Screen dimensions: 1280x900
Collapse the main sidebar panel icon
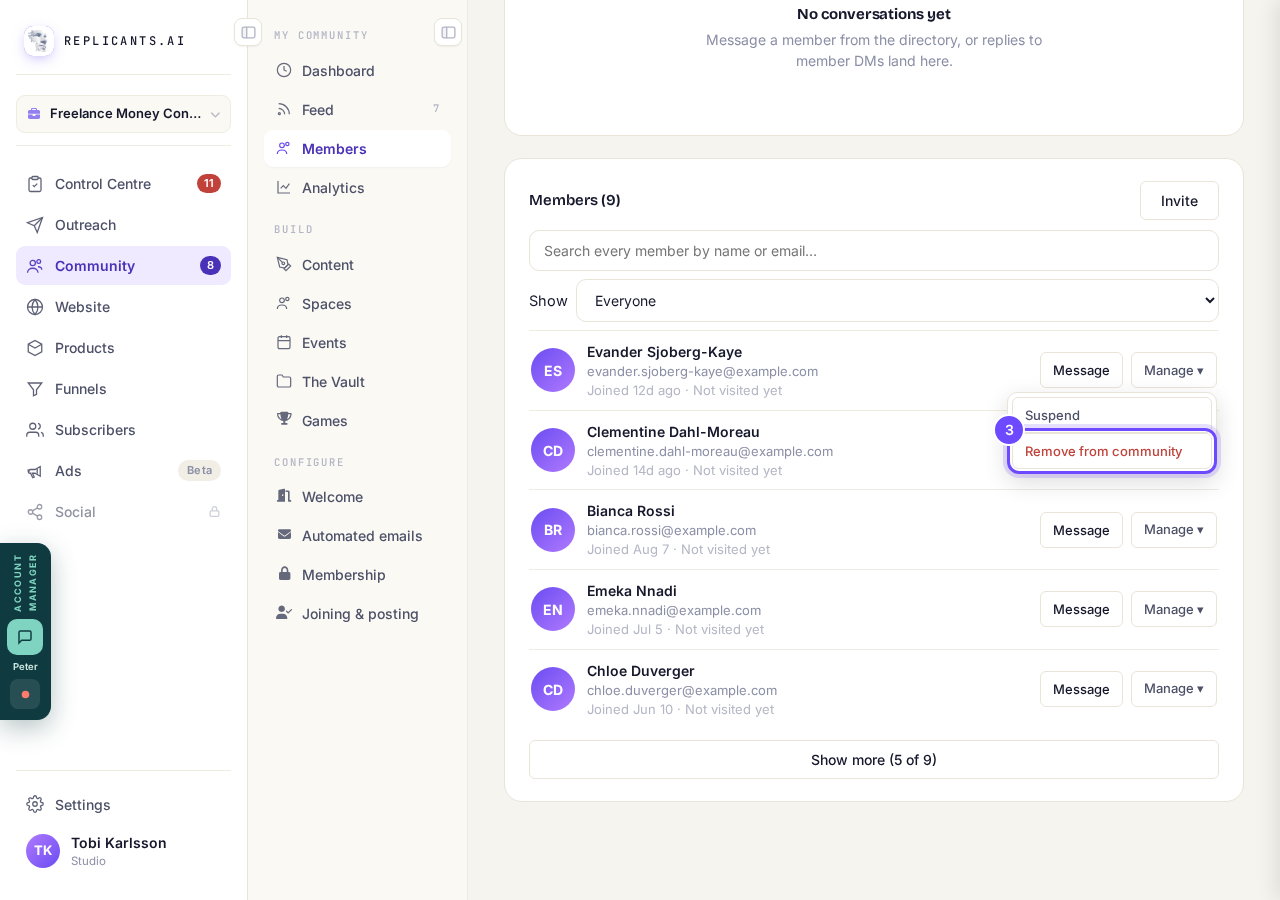248,32
